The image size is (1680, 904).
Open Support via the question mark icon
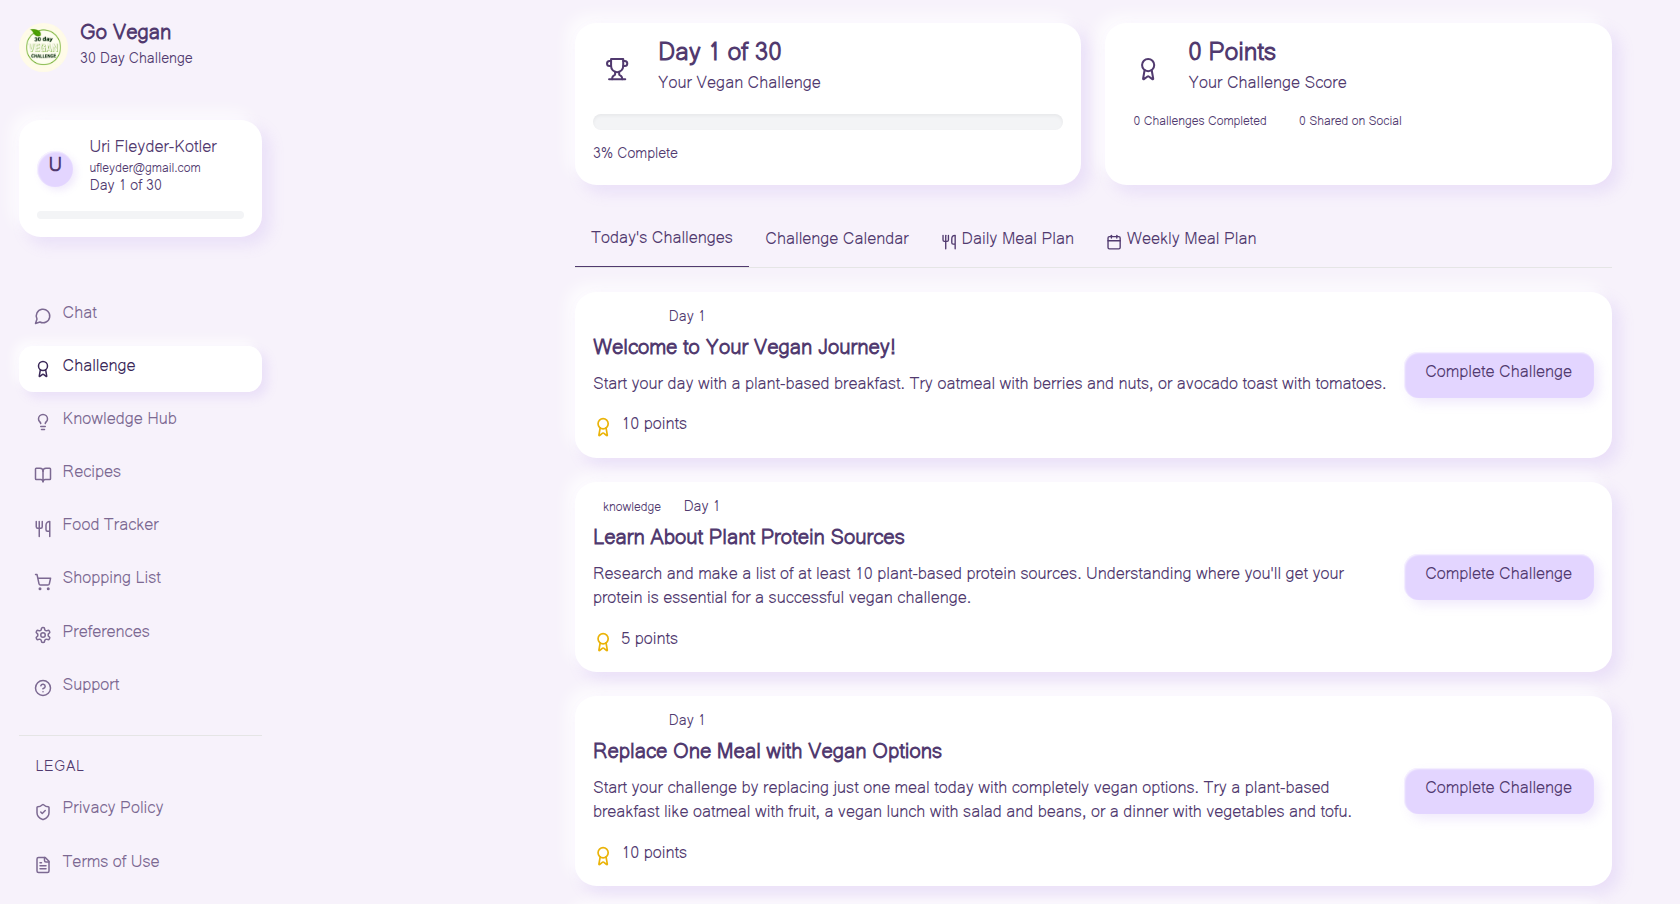point(42,687)
